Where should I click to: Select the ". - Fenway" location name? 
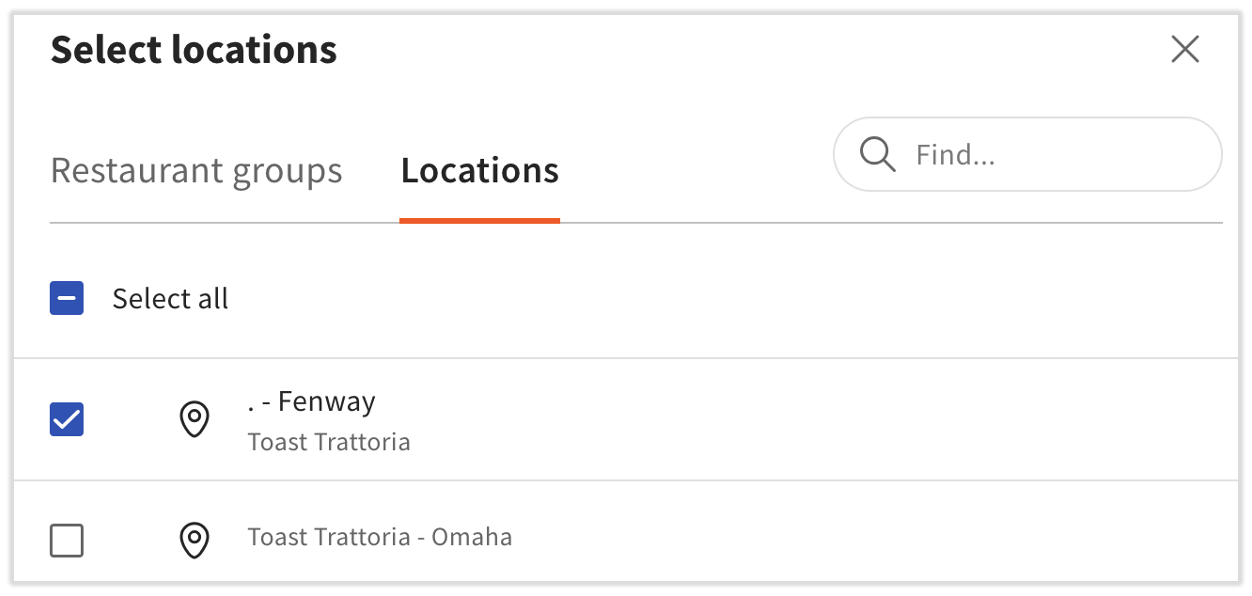[312, 402]
